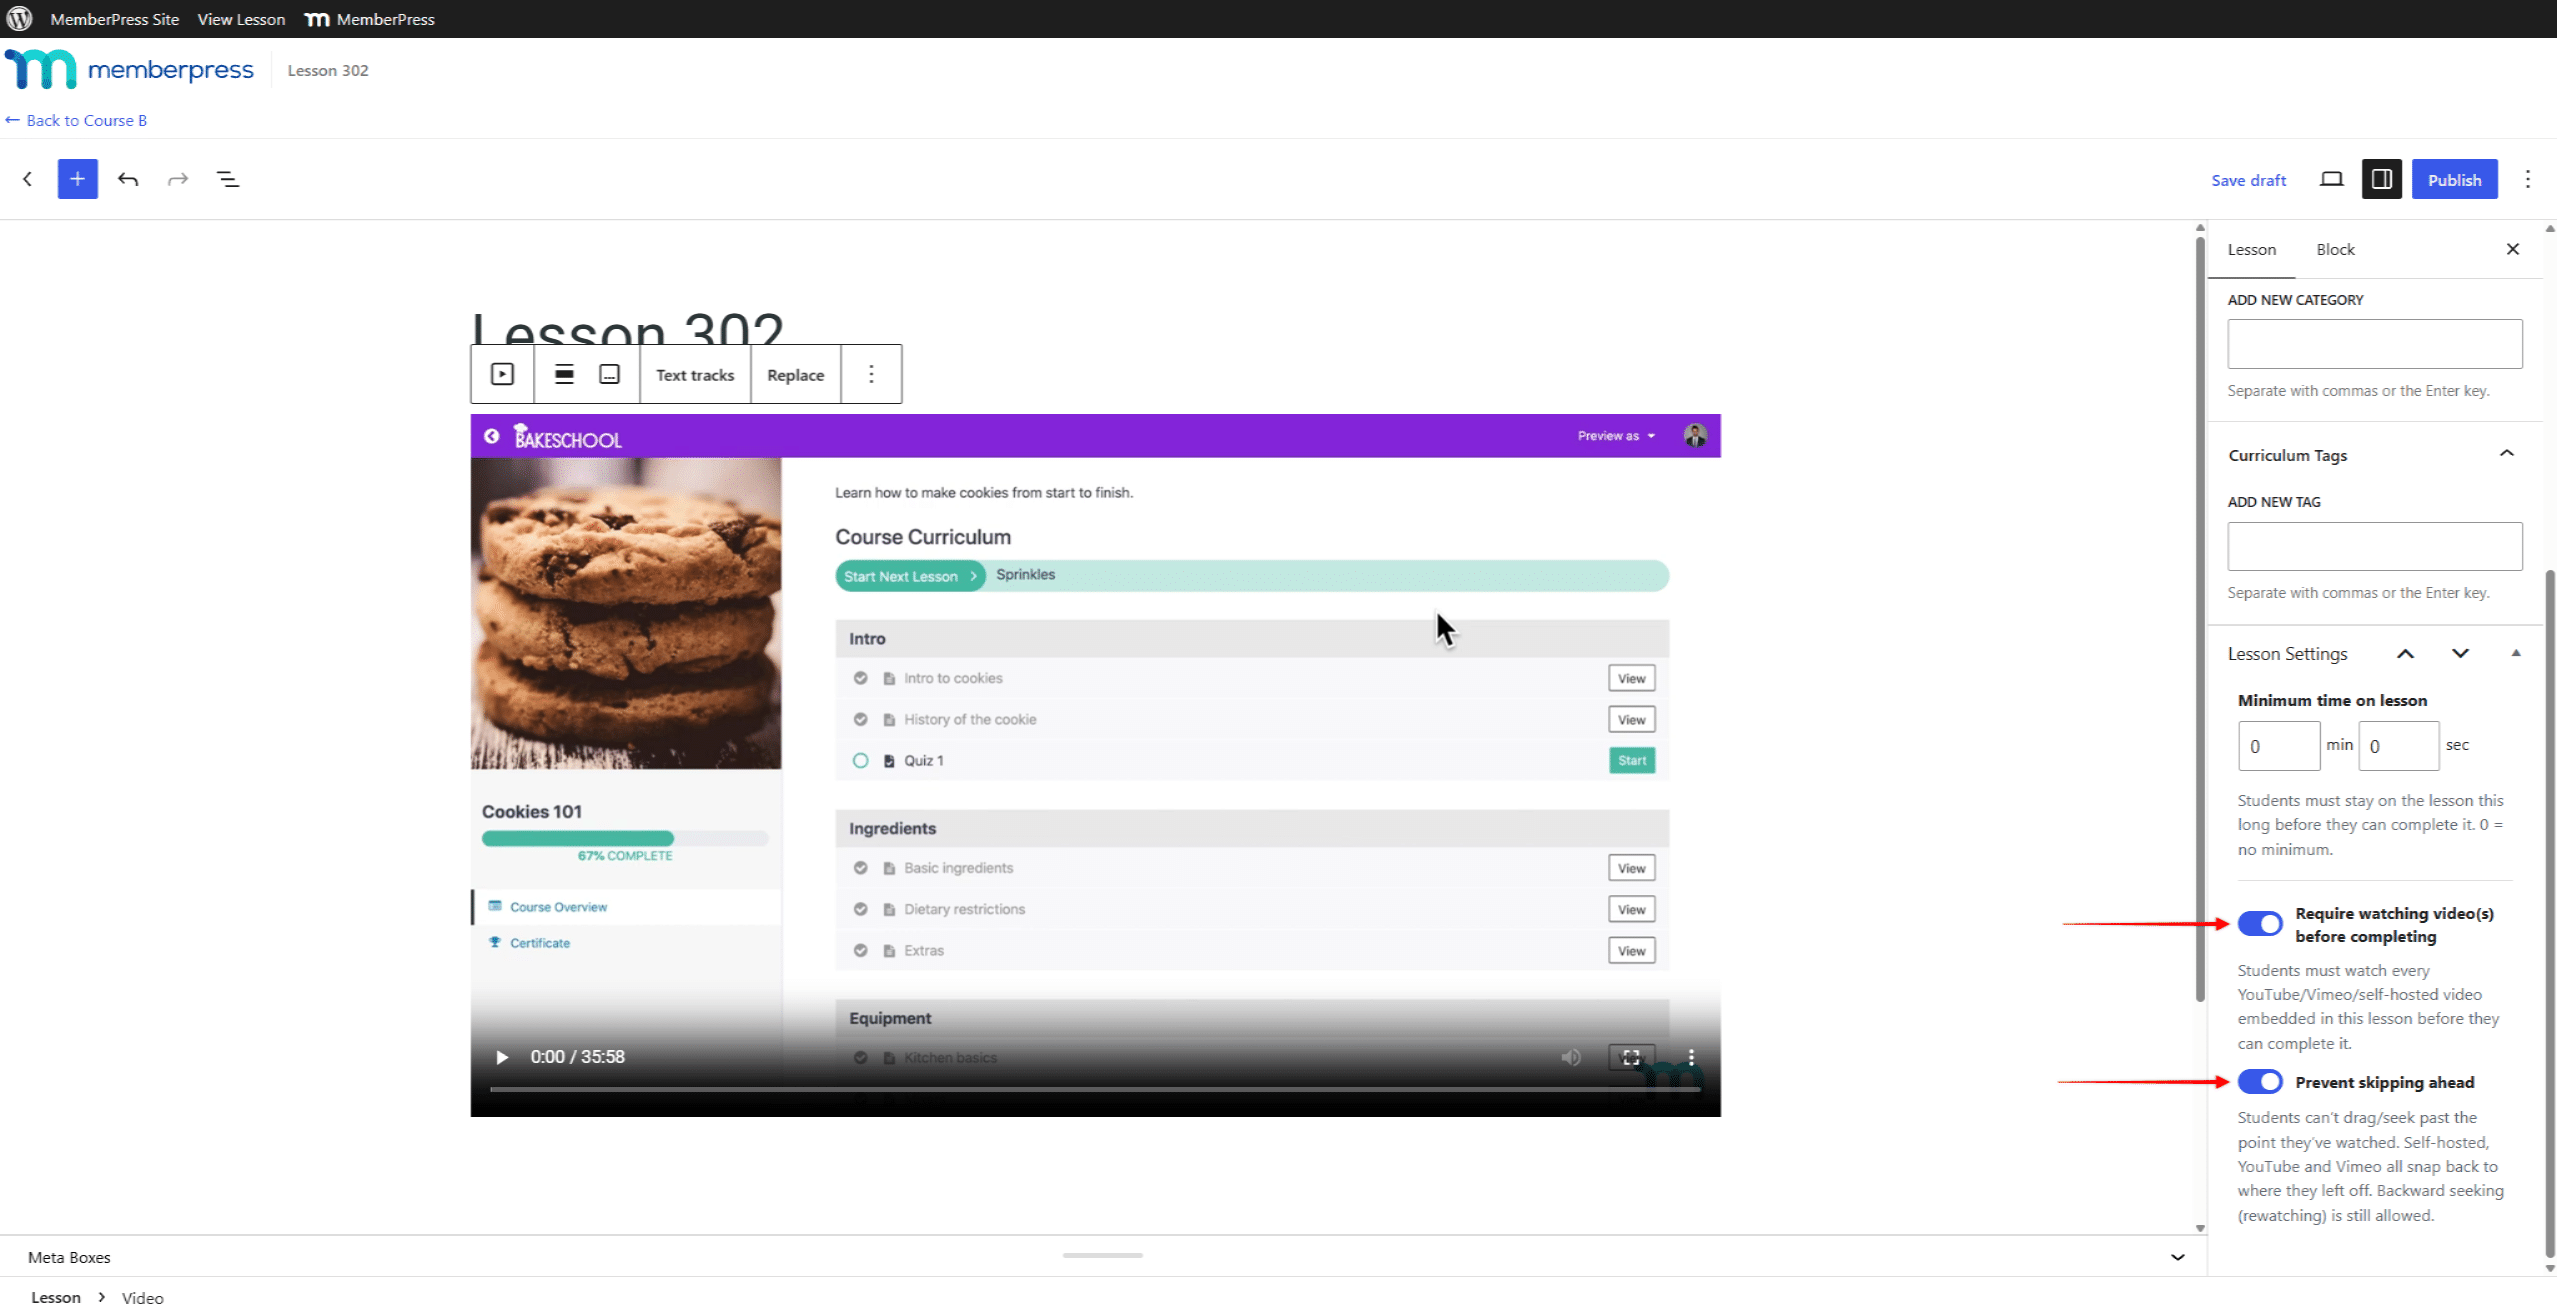
Task: Close the settings sidebar with the X
Action: tap(2512, 249)
